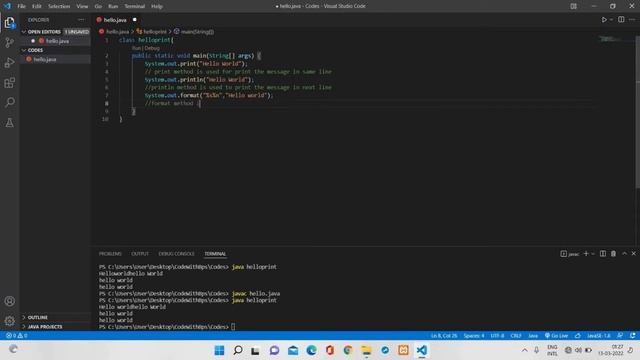The width and height of the screenshot is (640, 360).
Task: Open Explorer views and more actions
Action: 81,20
